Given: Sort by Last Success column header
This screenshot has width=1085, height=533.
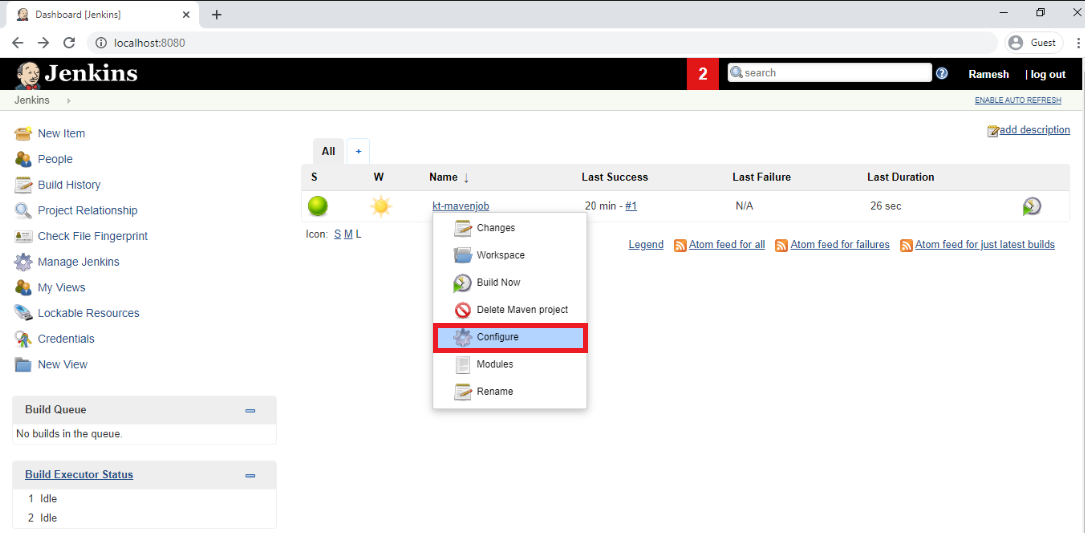Looking at the screenshot, I should tap(614, 177).
